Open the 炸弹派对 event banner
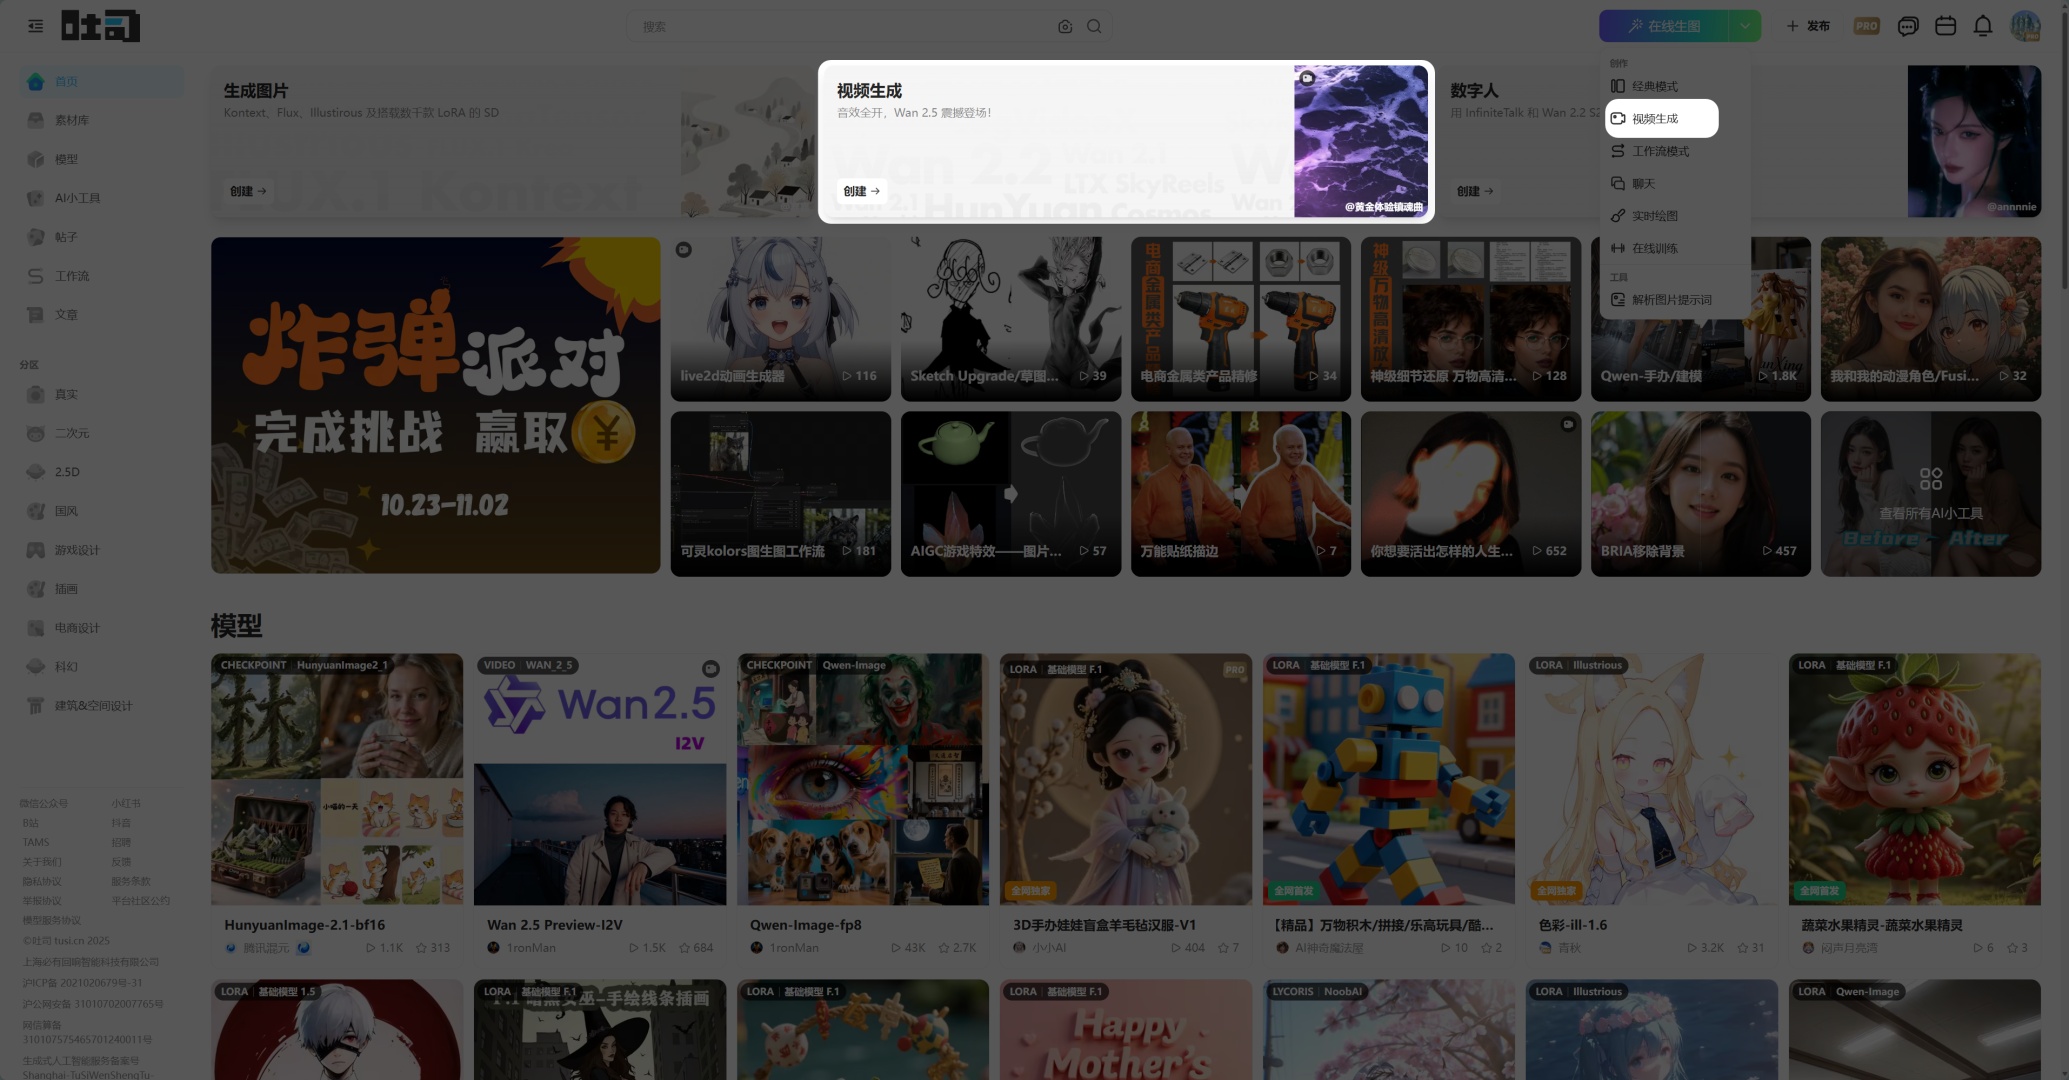This screenshot has height=1080, width=2069. pos(435,405)
